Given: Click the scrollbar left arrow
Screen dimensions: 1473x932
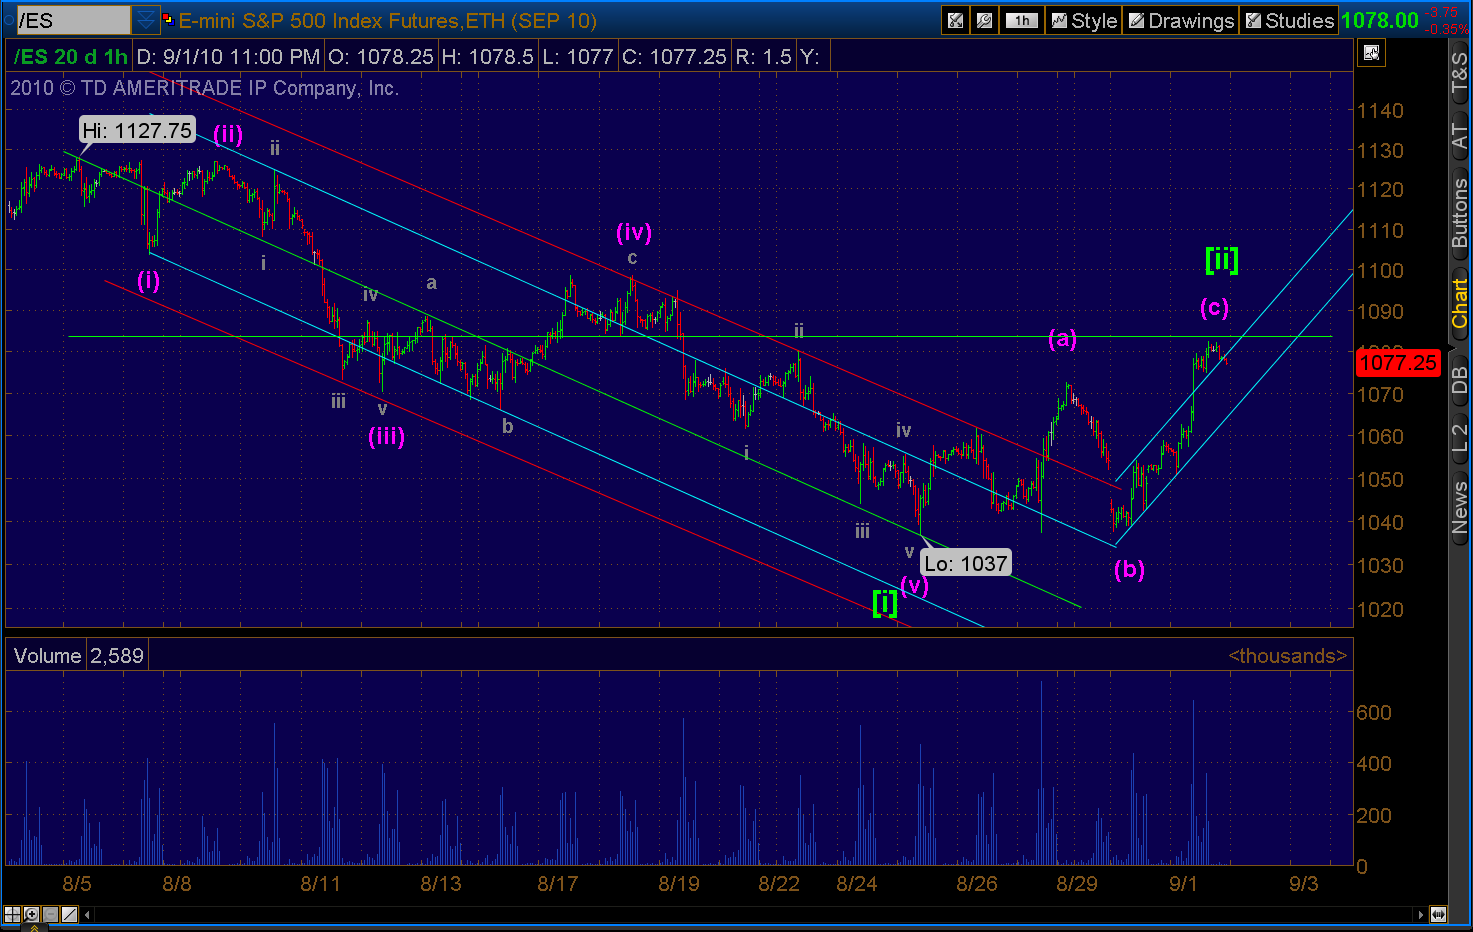Looking at the screenshot, I should (88, 914).
